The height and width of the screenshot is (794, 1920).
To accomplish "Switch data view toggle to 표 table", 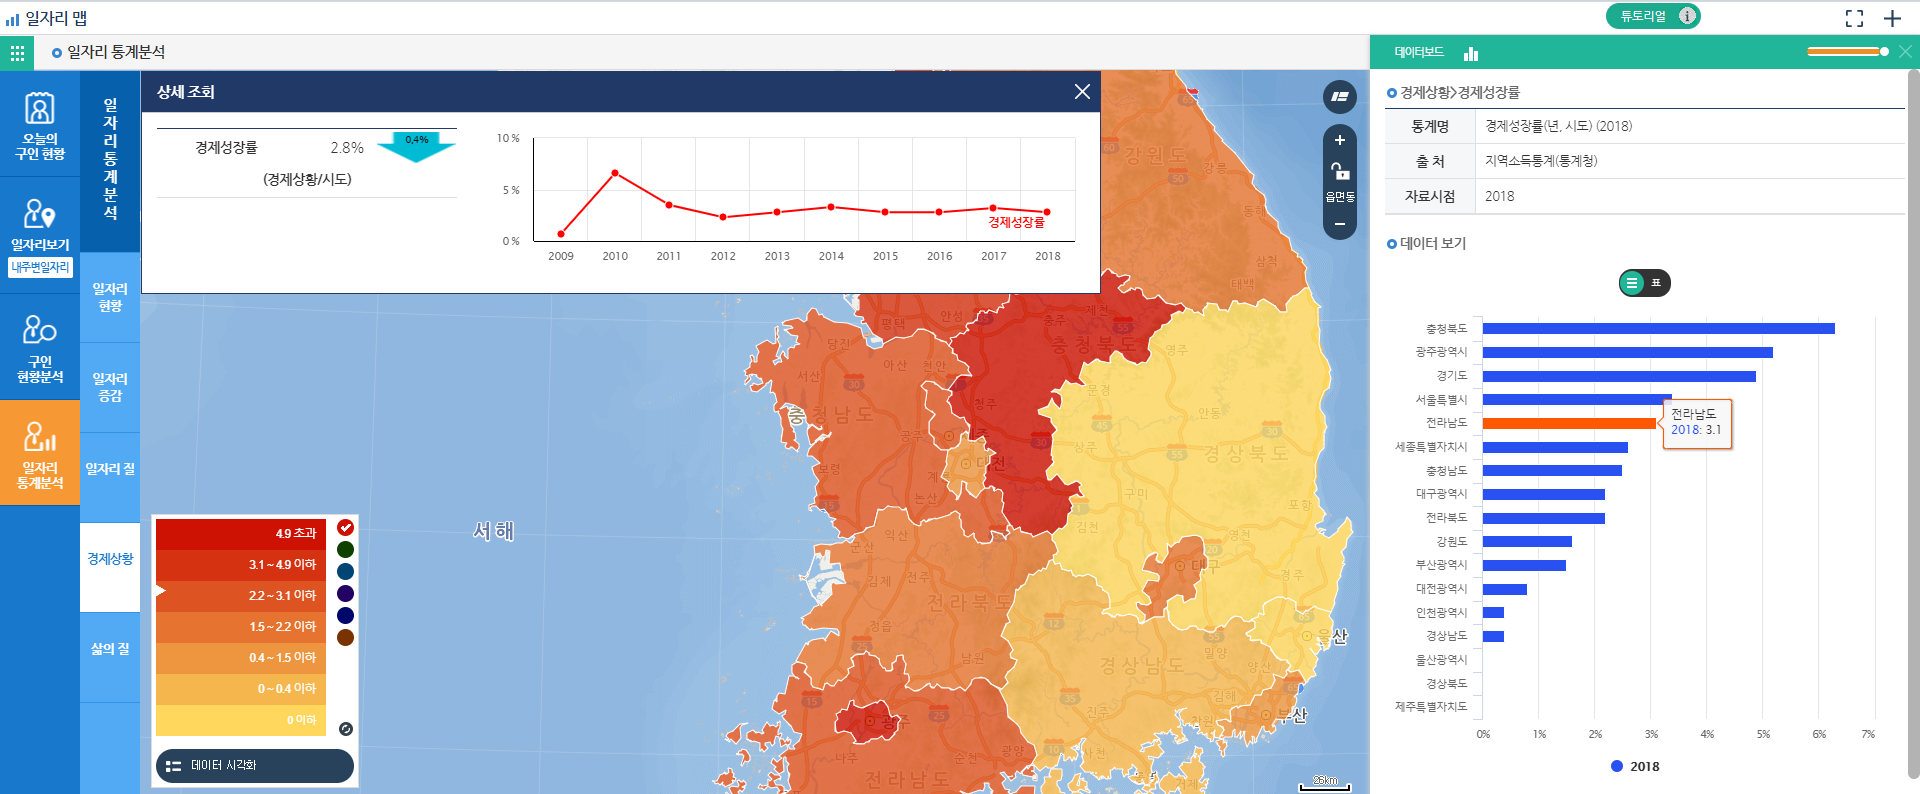I will click(1656, 283).
